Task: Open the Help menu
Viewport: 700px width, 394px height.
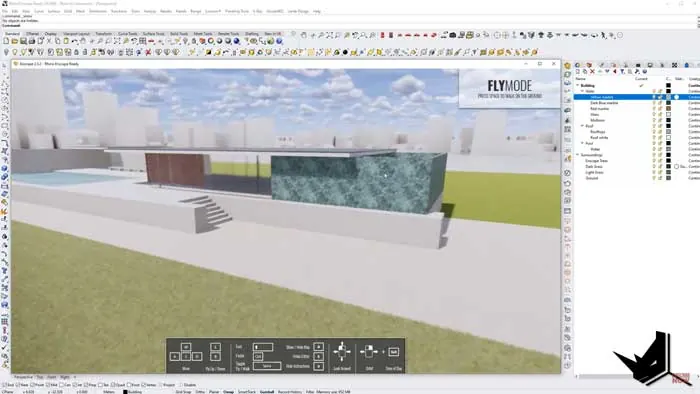Action: [x=317, y=11]
